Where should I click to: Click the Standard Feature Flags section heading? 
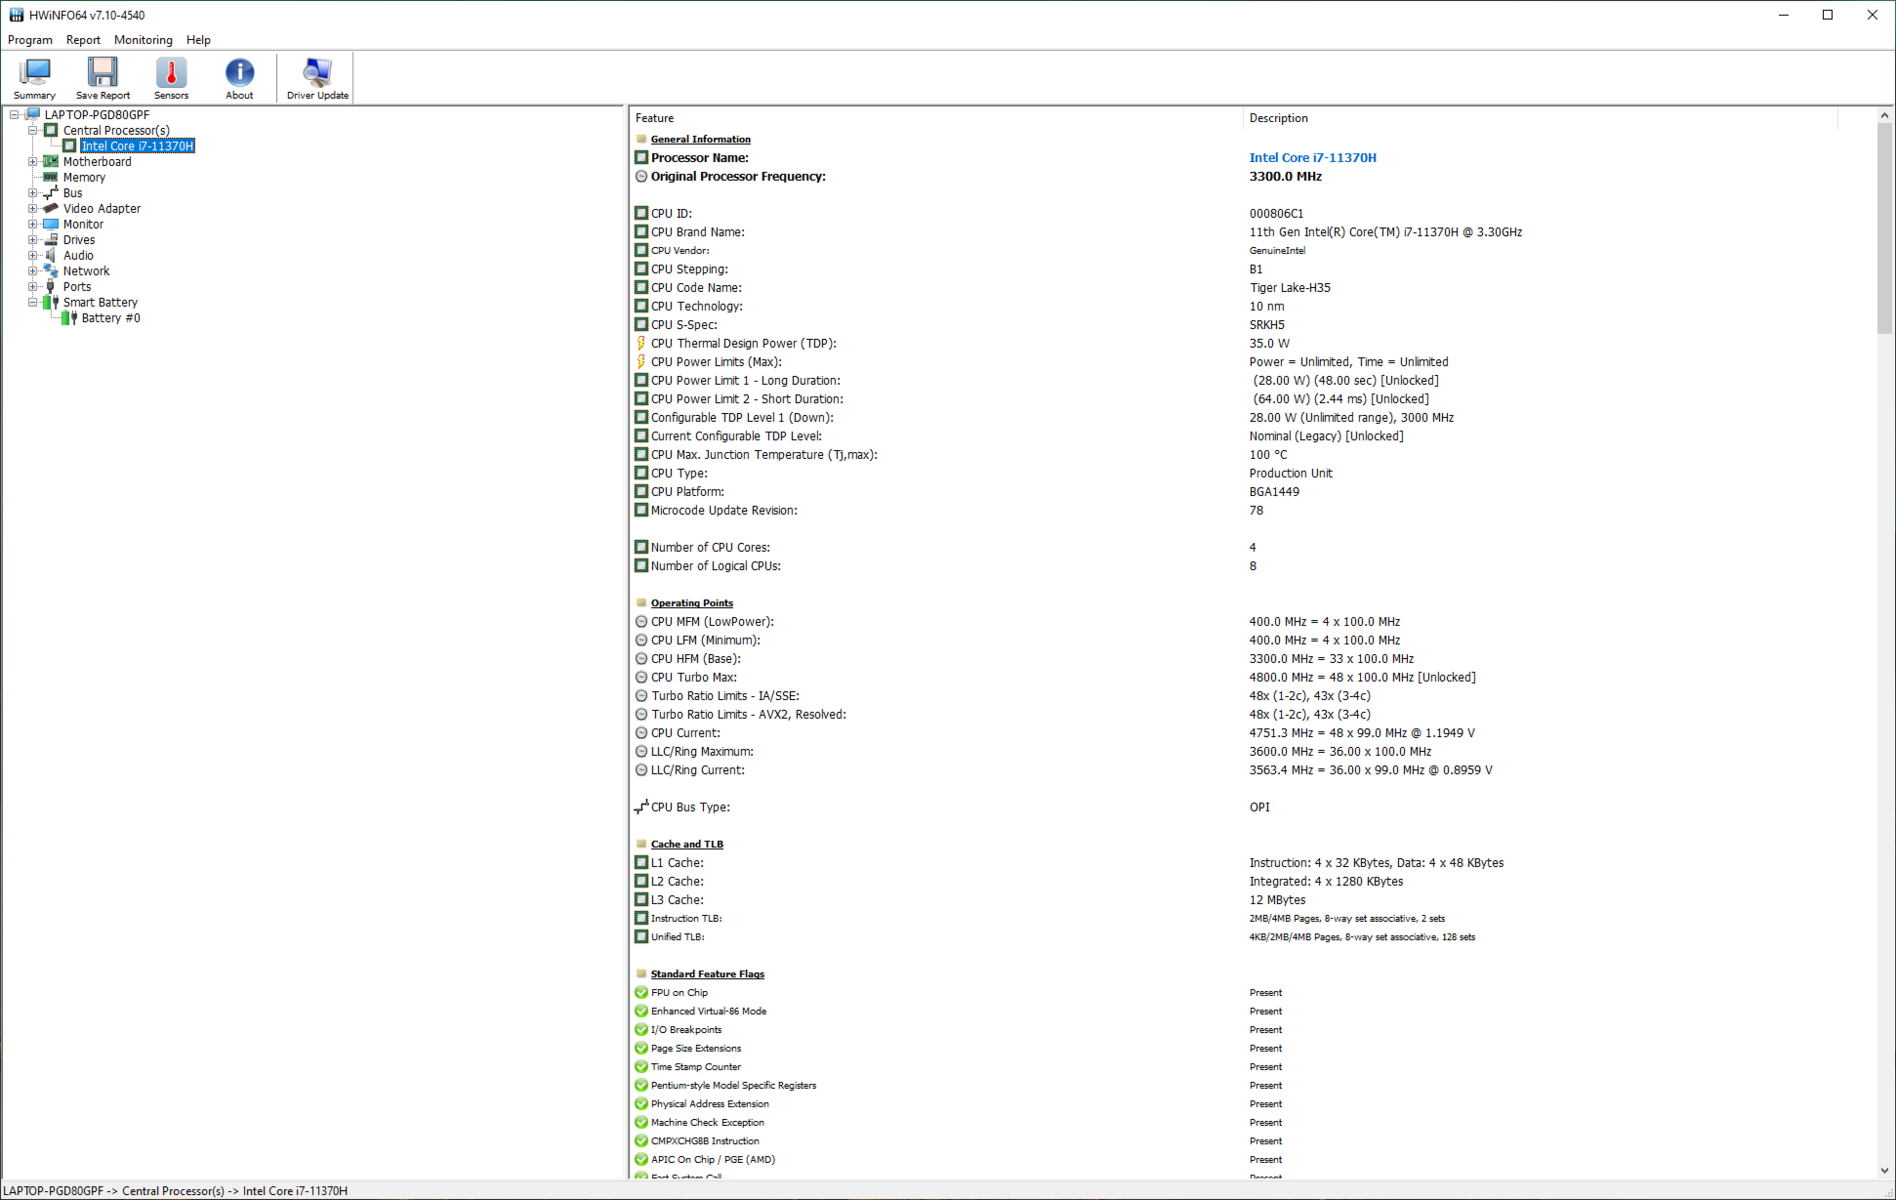(x=707, y=974)
